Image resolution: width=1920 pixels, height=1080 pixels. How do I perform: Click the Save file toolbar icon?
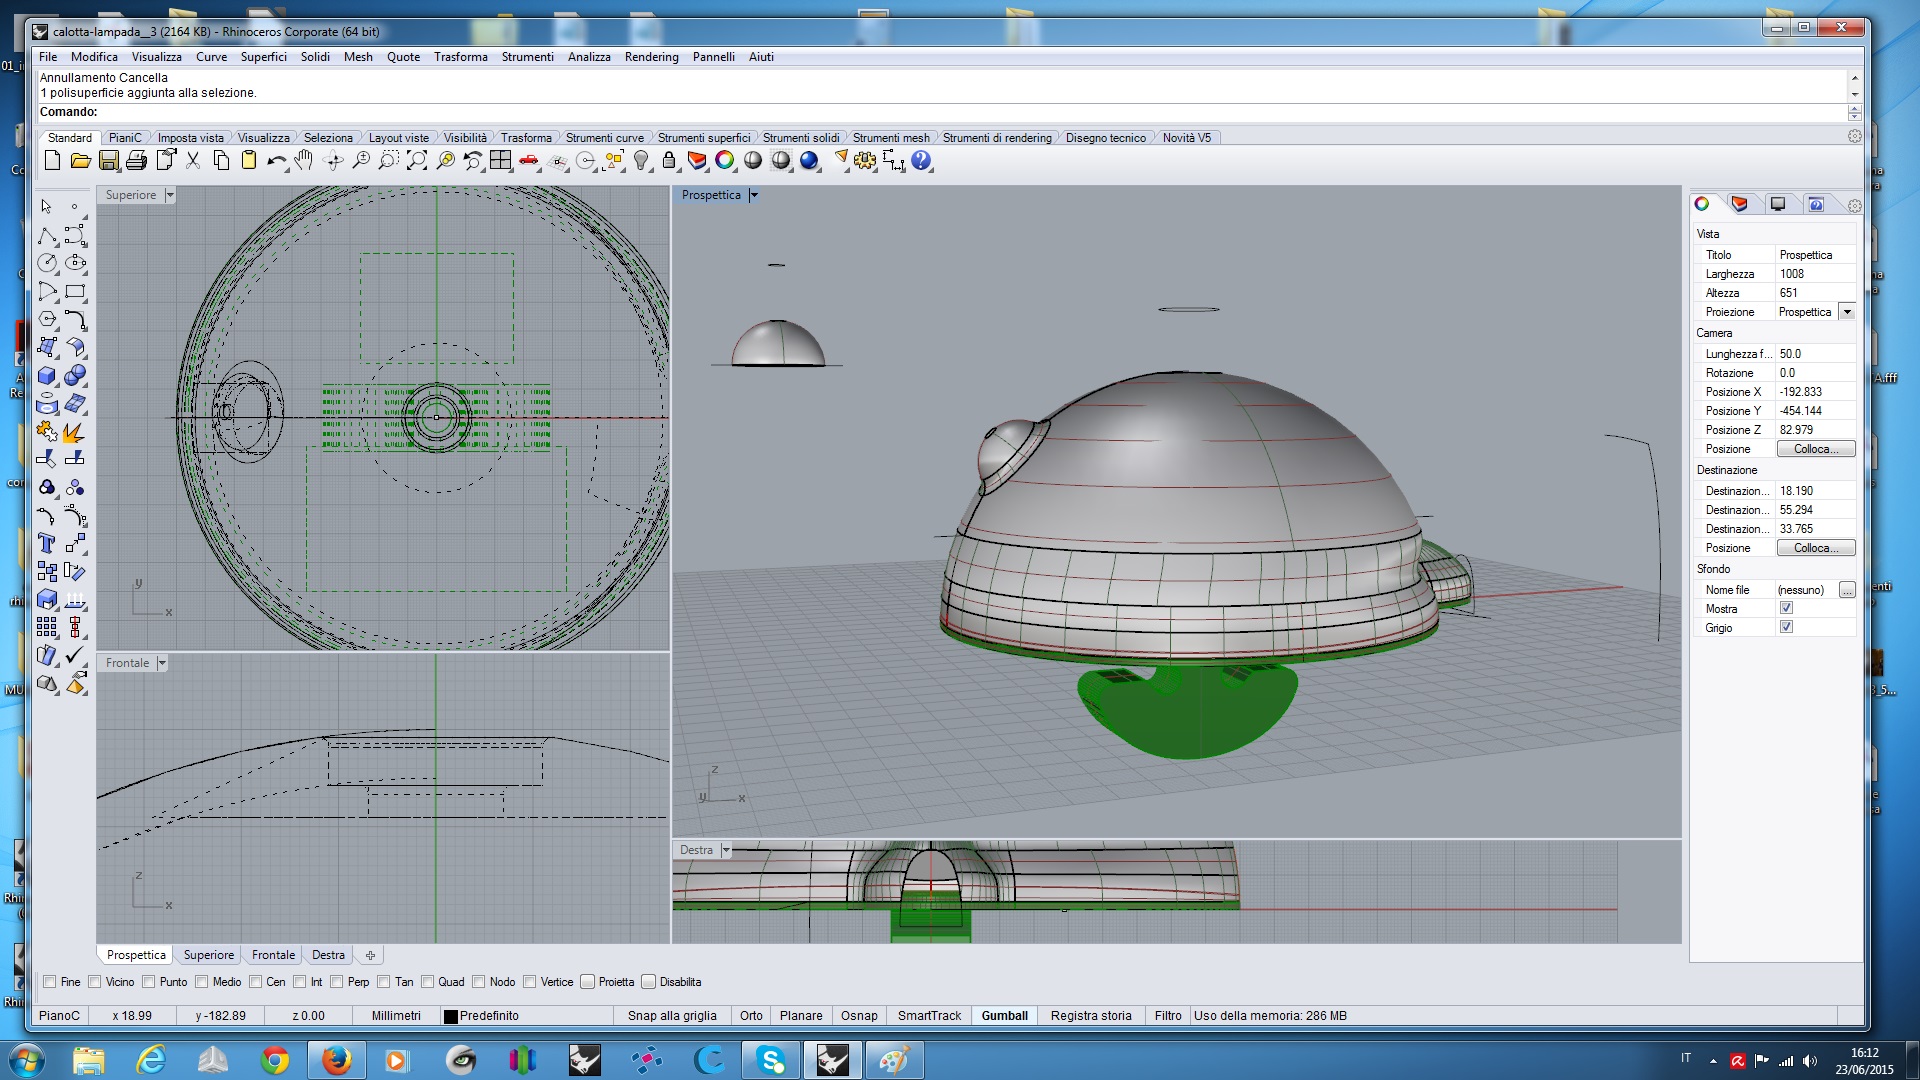coord(109,161)
